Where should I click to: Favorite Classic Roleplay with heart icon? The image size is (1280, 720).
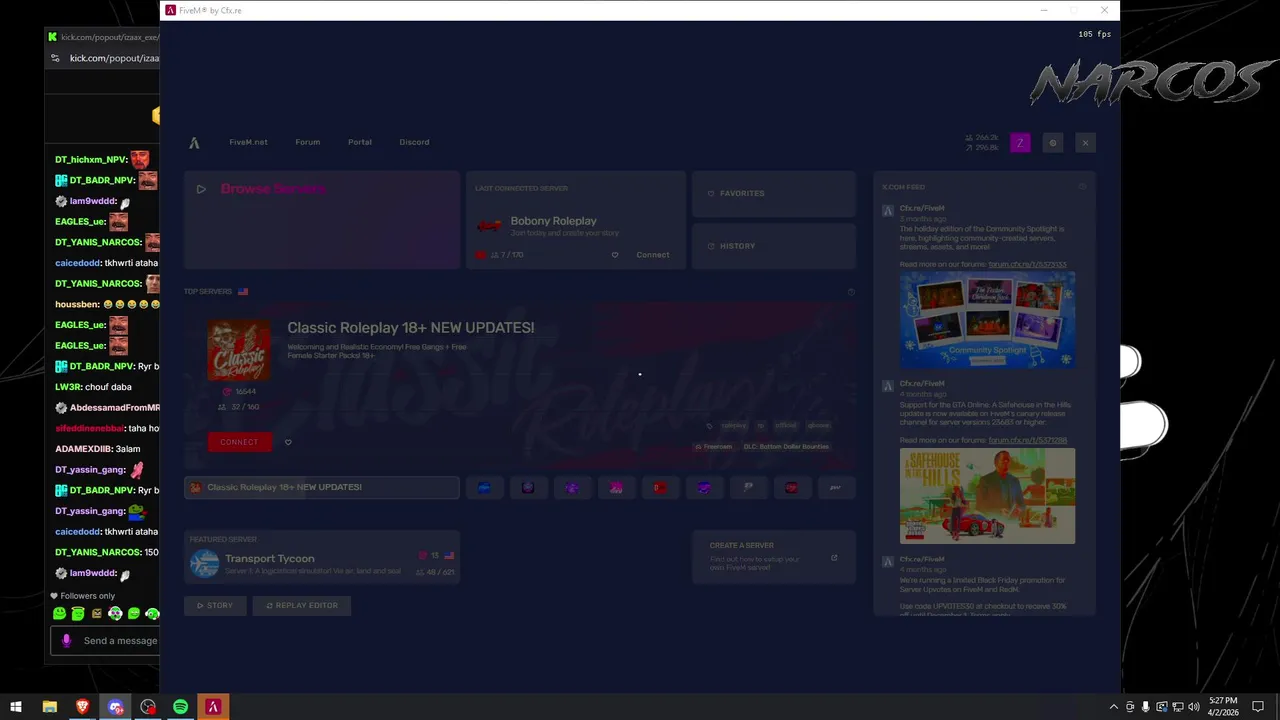coord(288,442)
